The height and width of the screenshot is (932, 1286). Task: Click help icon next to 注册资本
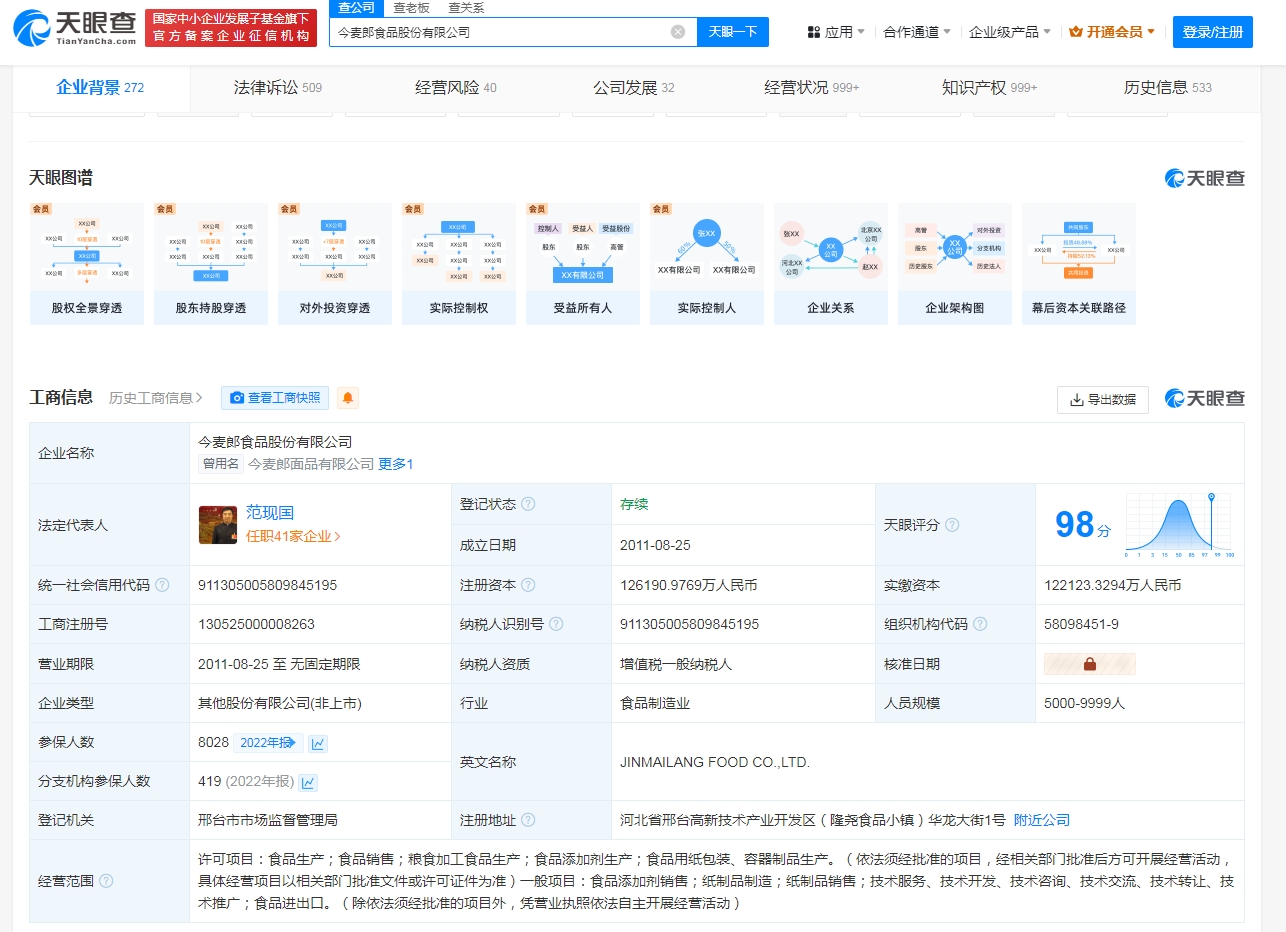click(528, 585)
